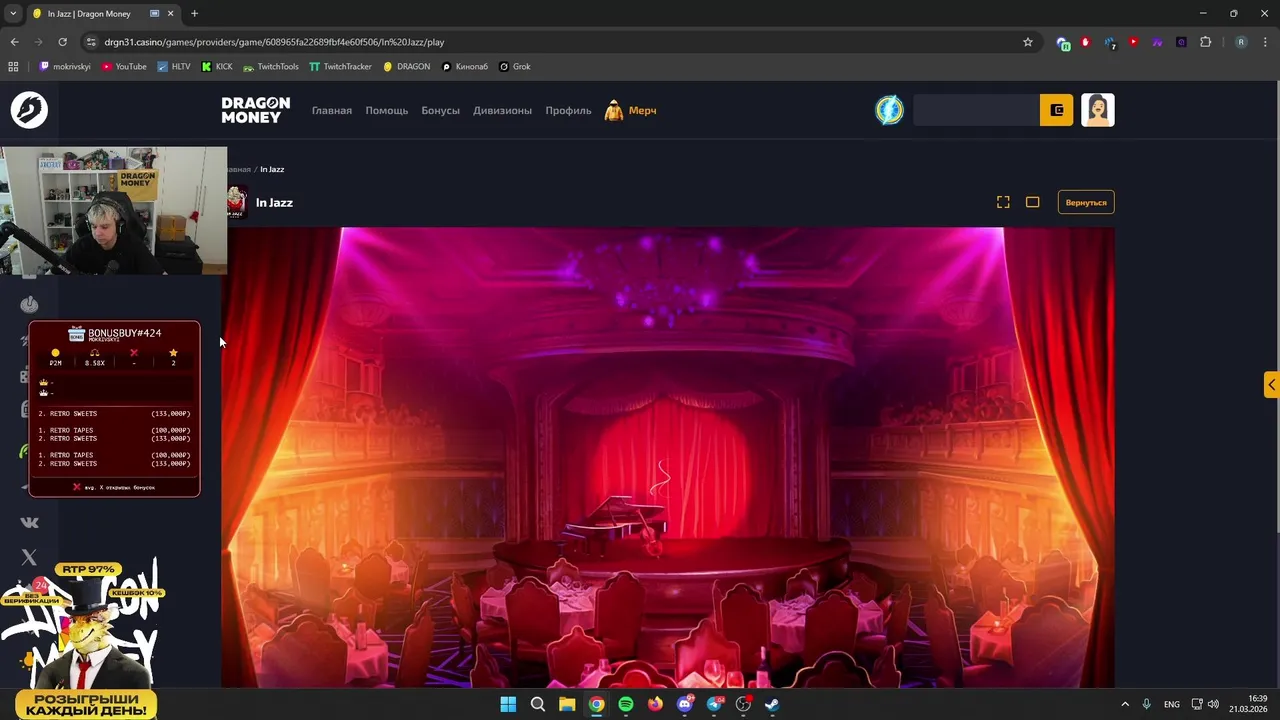
Task: Open the Dragon Money round logo in sidebar
Action: (x=29, y=110)
